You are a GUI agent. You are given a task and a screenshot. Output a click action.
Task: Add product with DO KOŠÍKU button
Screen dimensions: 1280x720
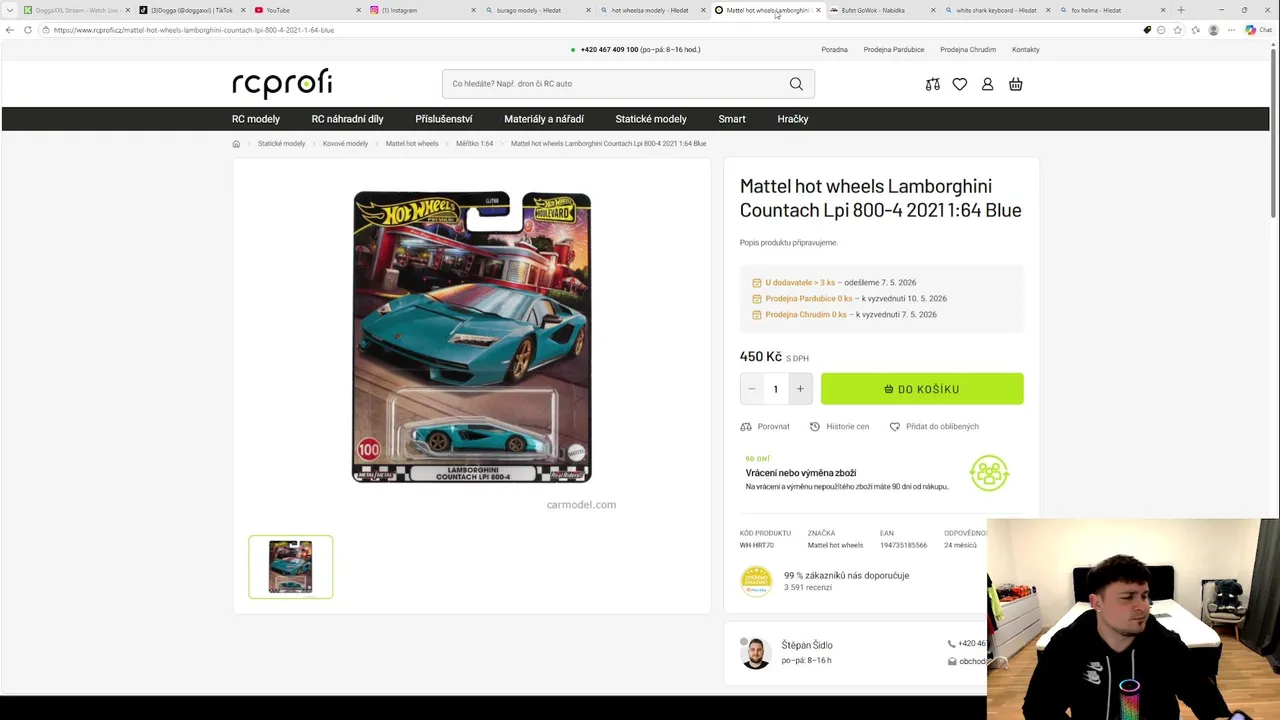tap(922, 389)
